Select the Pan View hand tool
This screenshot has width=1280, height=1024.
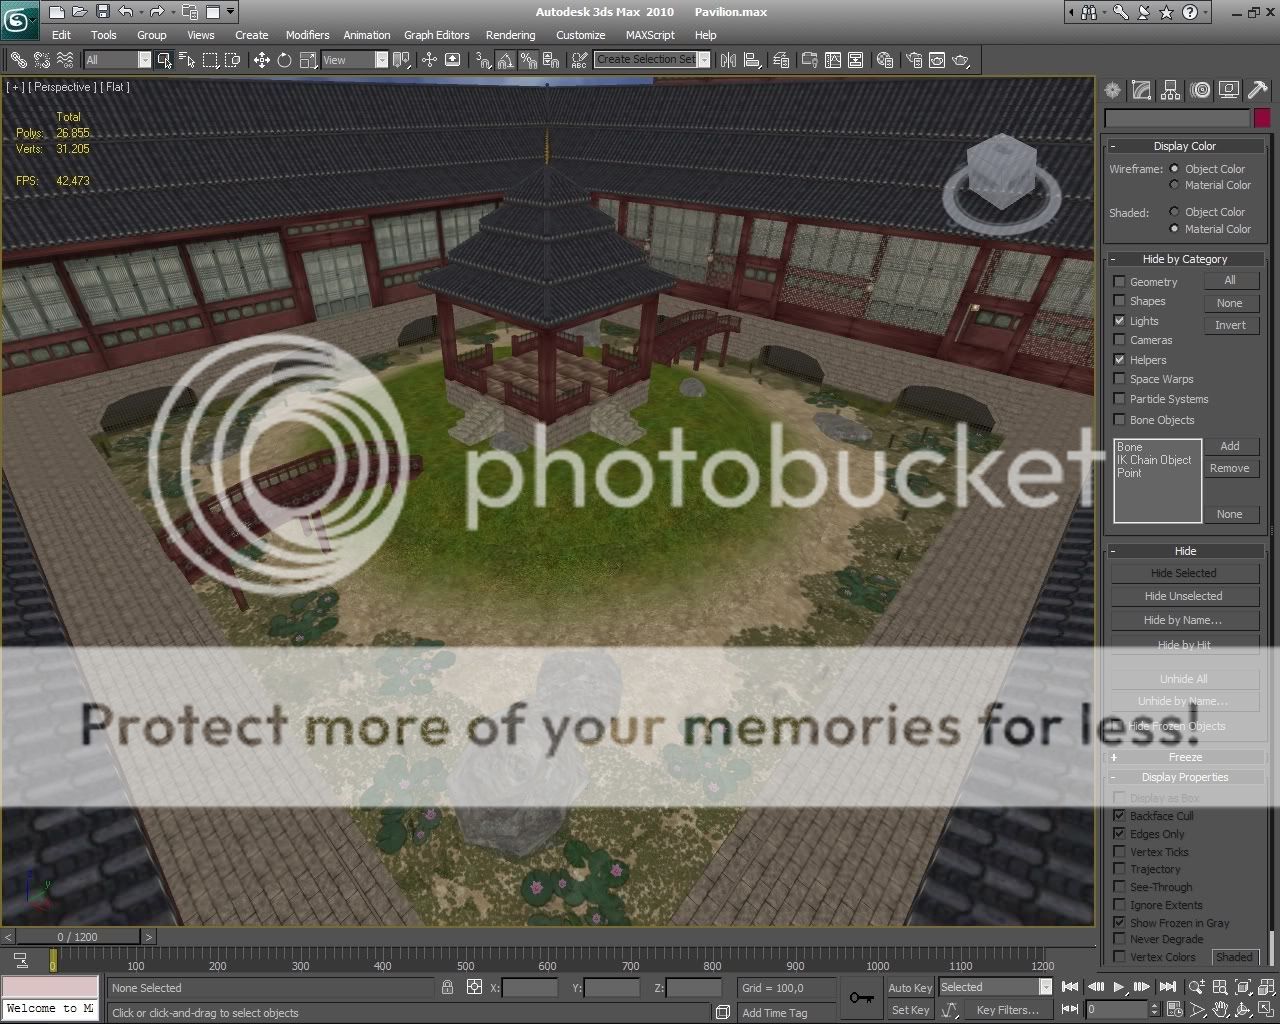pyautogui.click(x=1220, y=1010)
